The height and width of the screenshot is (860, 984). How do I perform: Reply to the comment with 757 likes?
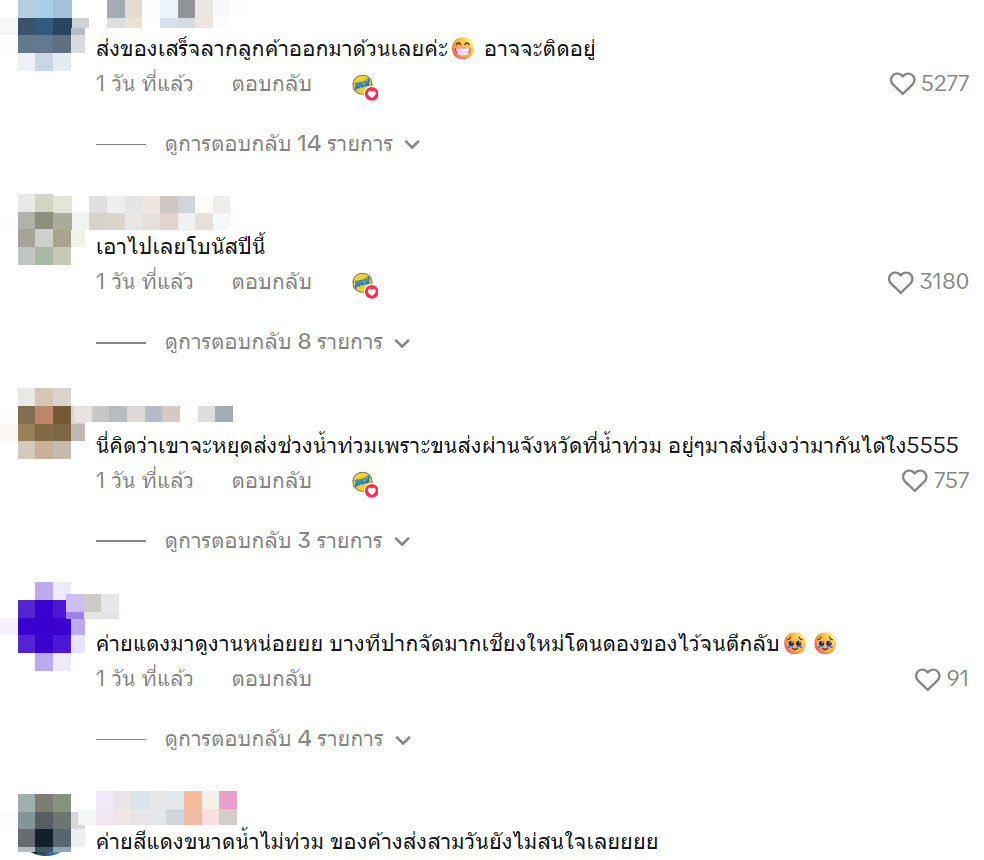pyautogui.click(x=272, y=481)
